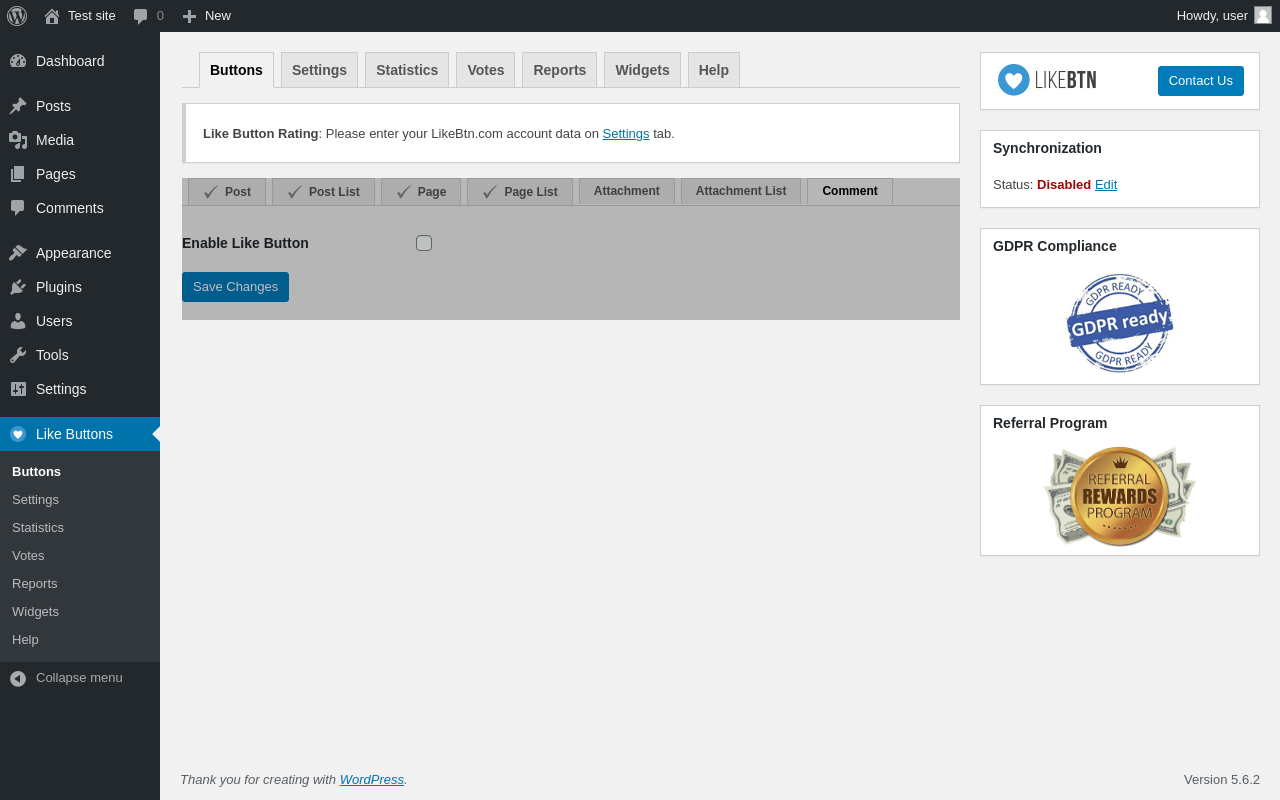Click the Save Changes button
Screen dimensions: 1280x800
235,287
